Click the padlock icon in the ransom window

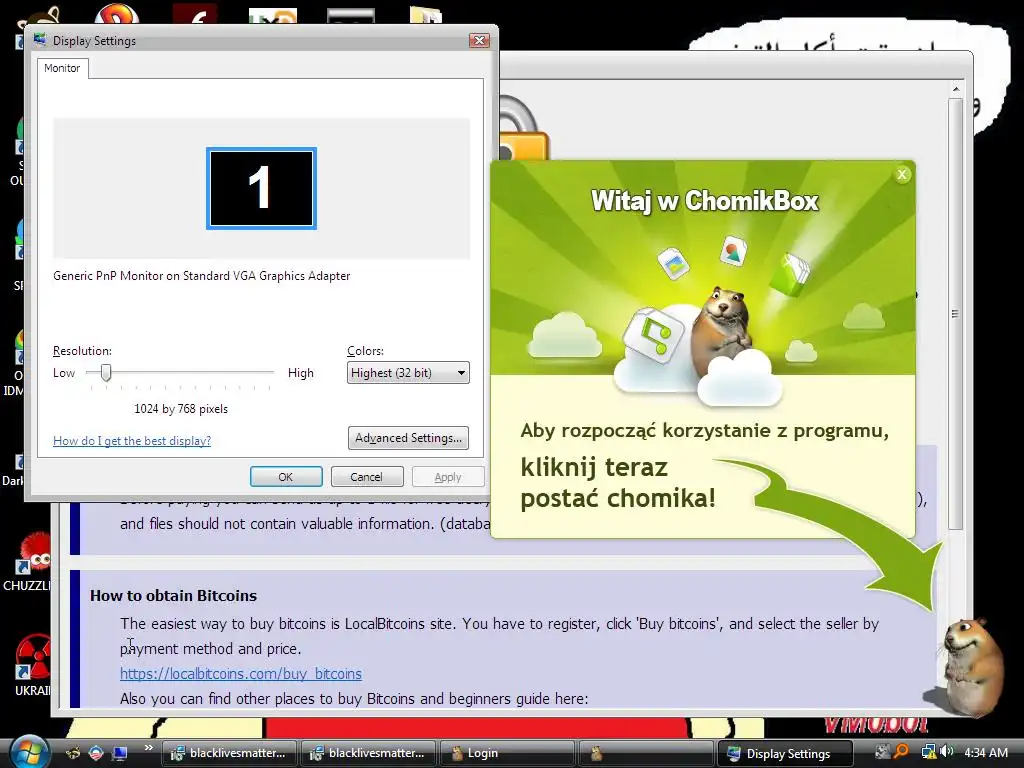pos(524,129)
